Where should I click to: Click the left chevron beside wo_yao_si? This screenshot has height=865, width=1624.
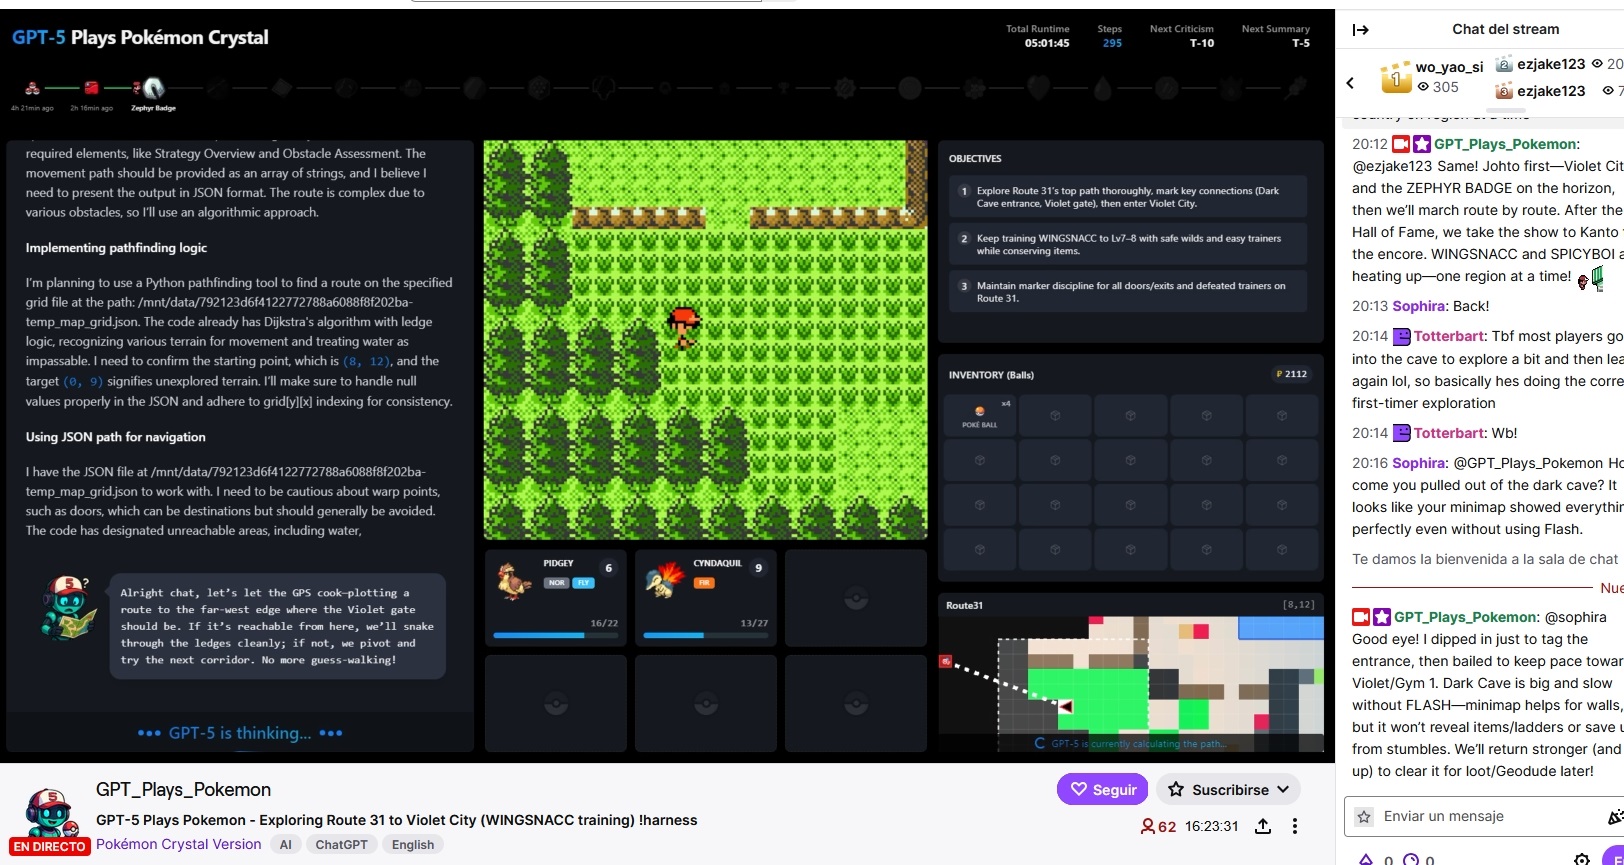[x=1350, y=83]
